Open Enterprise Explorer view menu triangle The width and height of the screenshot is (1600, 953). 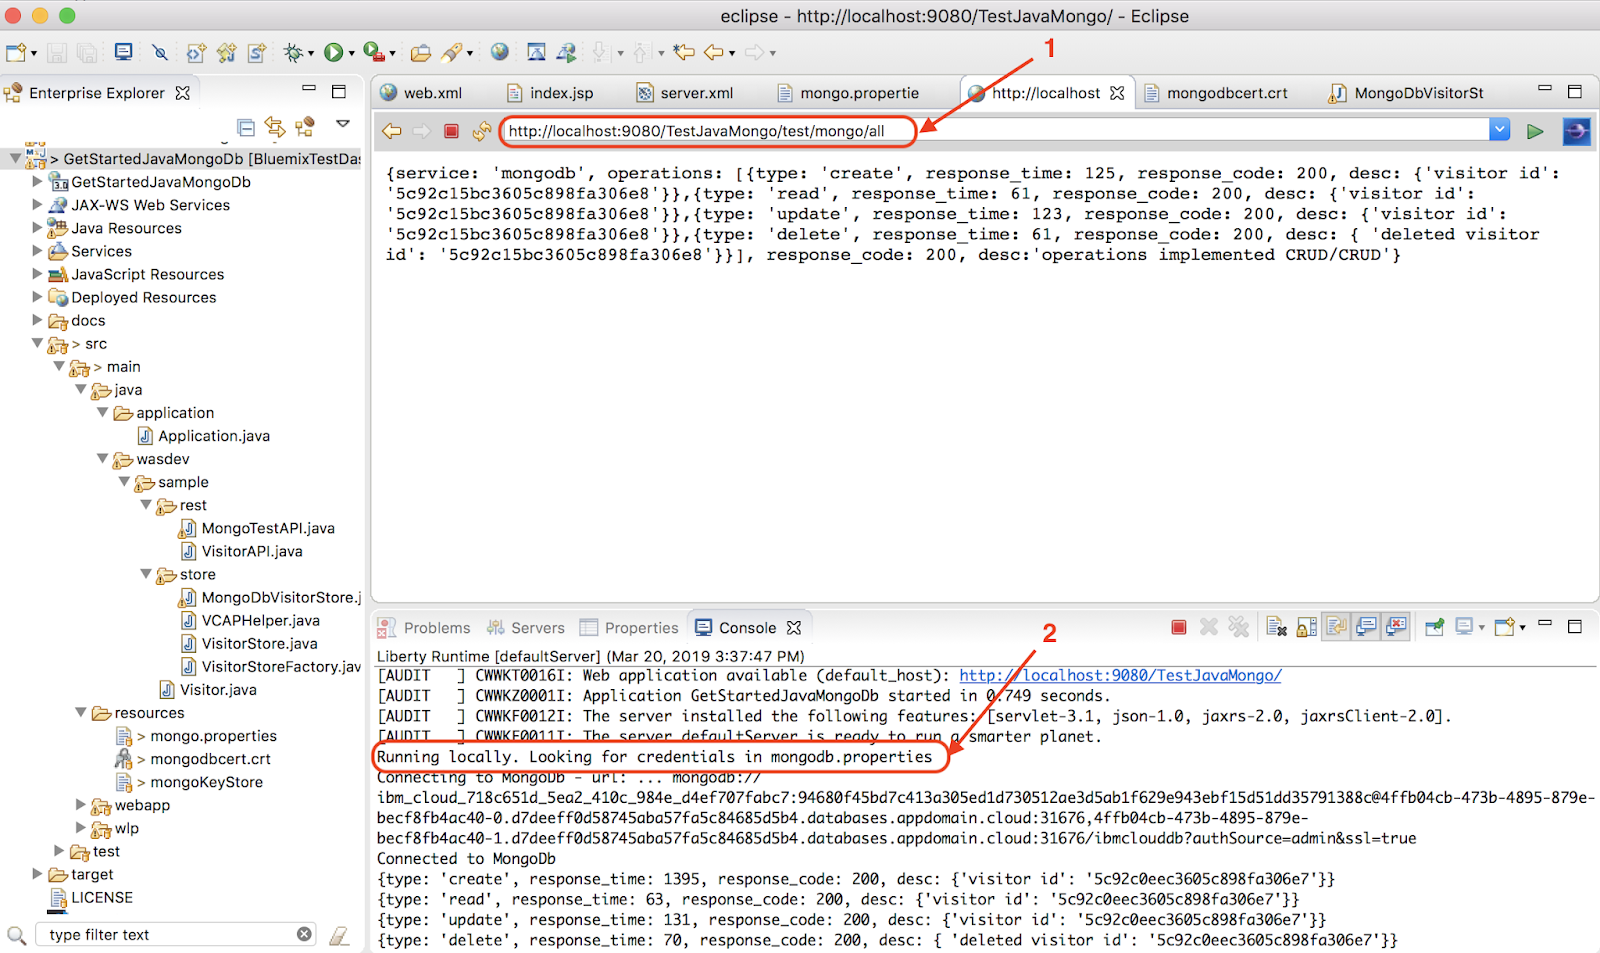[343, 124]
